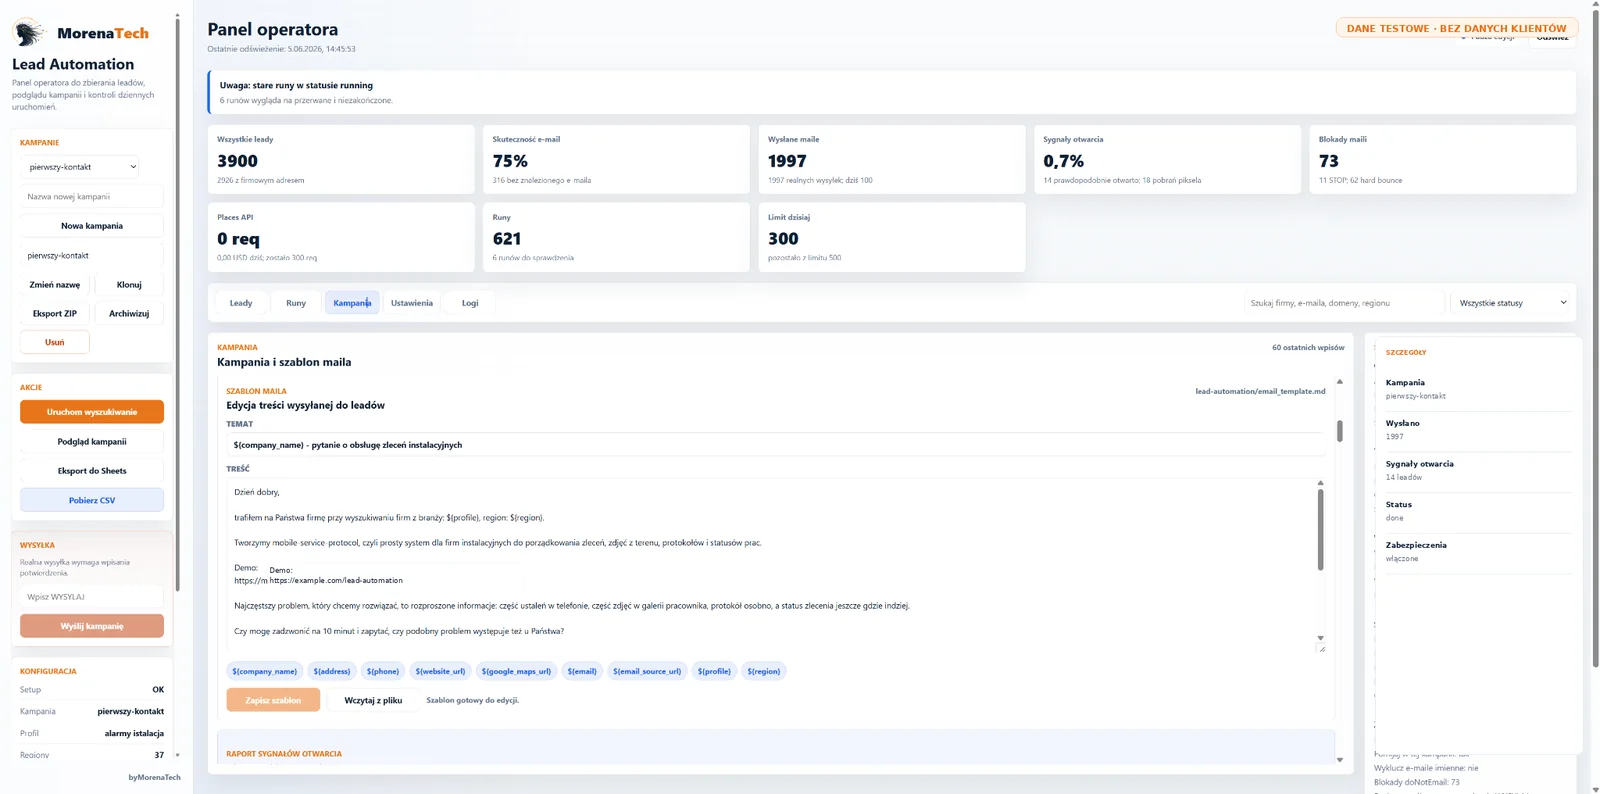This screenshot has width=1600, height=794.
Task: Select the Kampania tab
Action: coord(352,303)
